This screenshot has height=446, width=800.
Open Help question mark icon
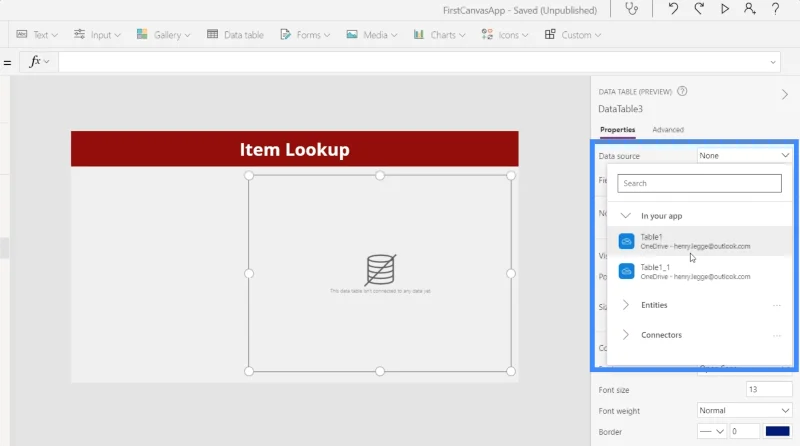[775, 9]
